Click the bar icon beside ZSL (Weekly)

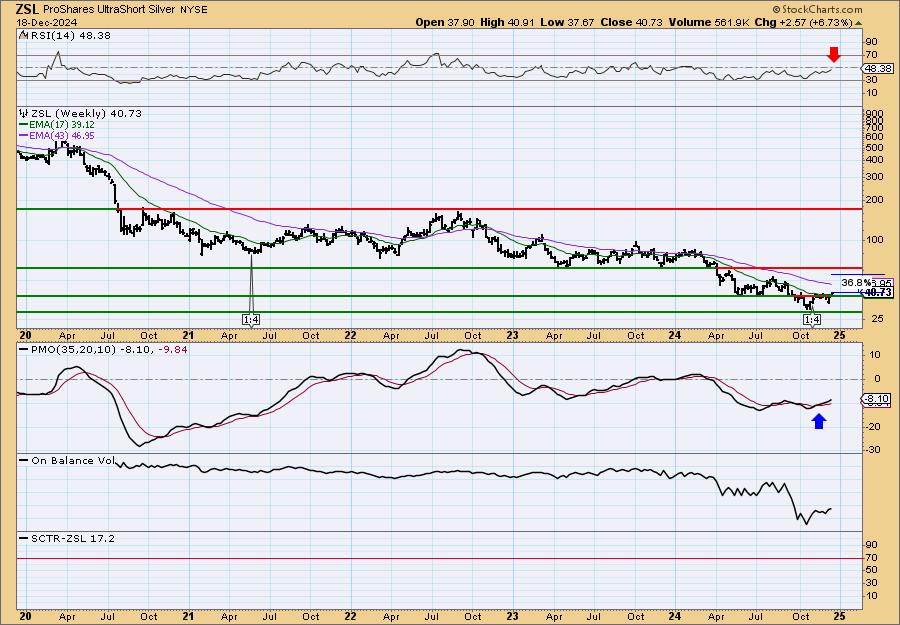click(24, 113)
